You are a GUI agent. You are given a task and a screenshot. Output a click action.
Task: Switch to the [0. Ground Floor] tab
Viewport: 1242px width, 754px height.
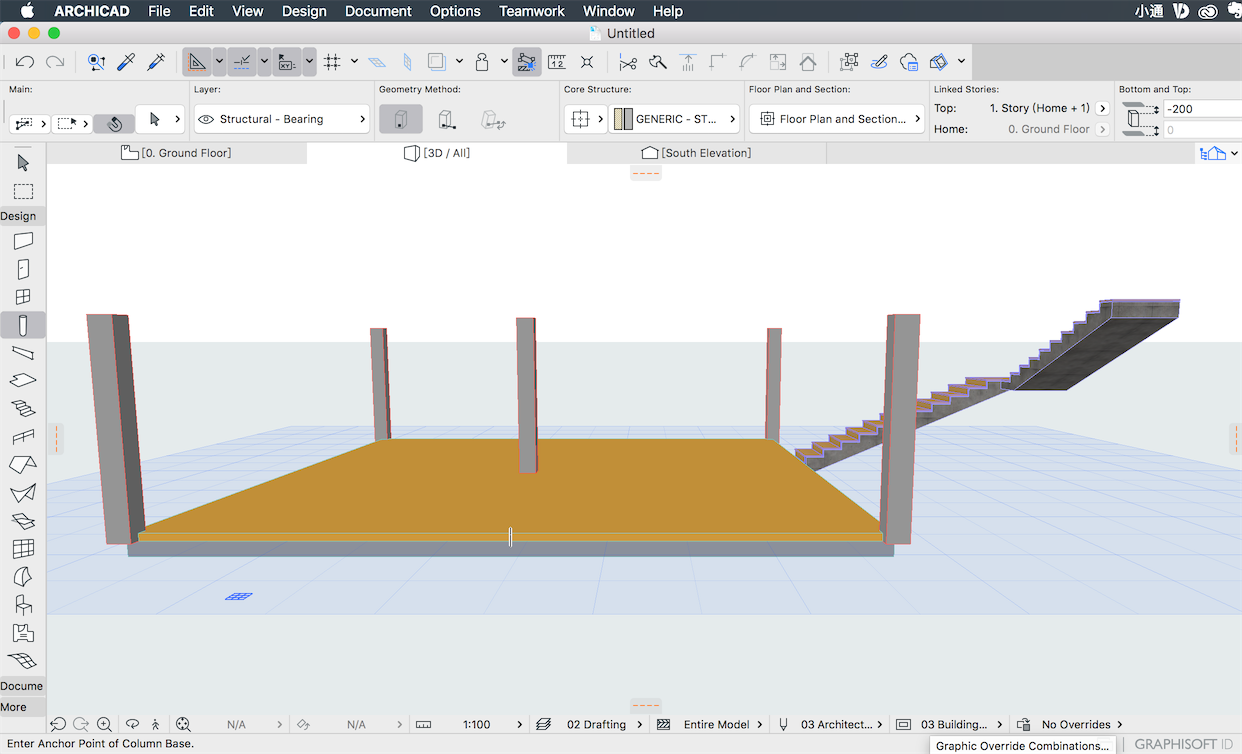pyautogui.click(x=176, y=153)
